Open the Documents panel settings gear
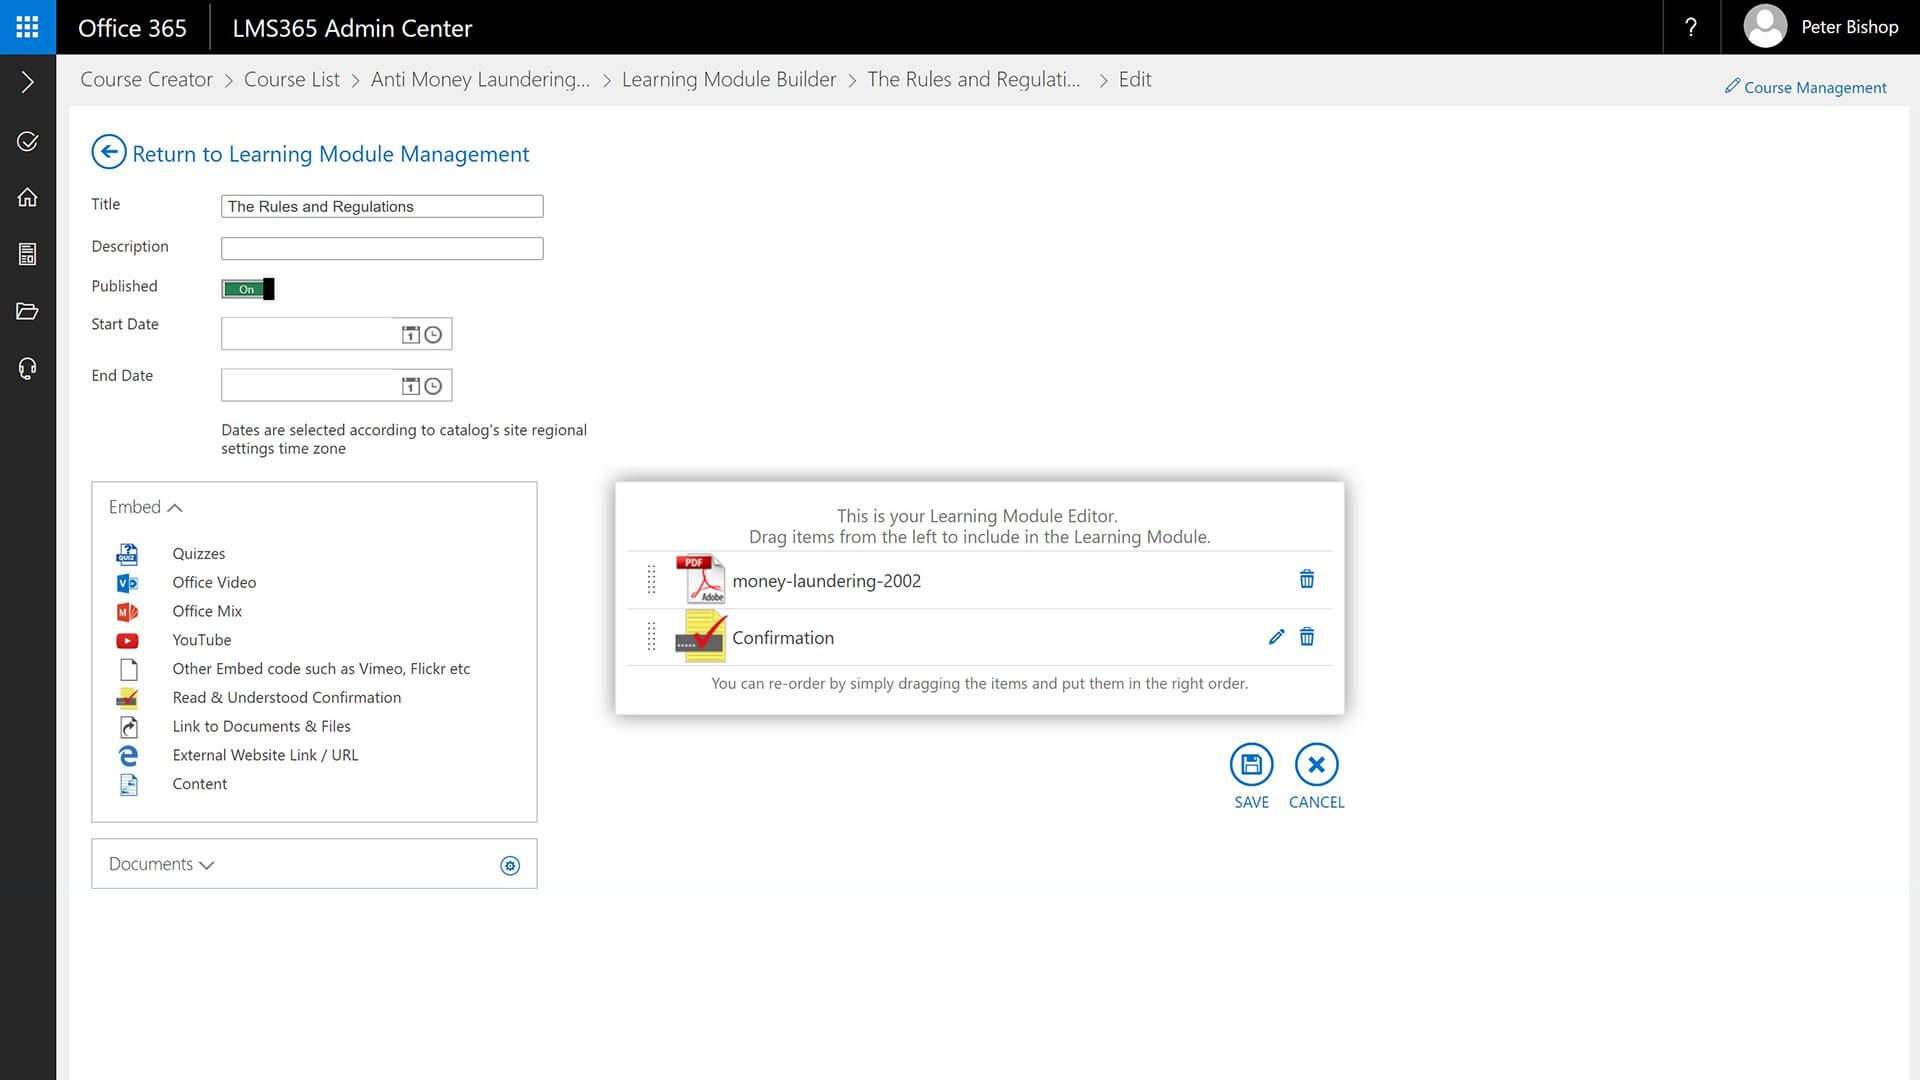Screen dimensions: 1920x1080 [510, 865]
